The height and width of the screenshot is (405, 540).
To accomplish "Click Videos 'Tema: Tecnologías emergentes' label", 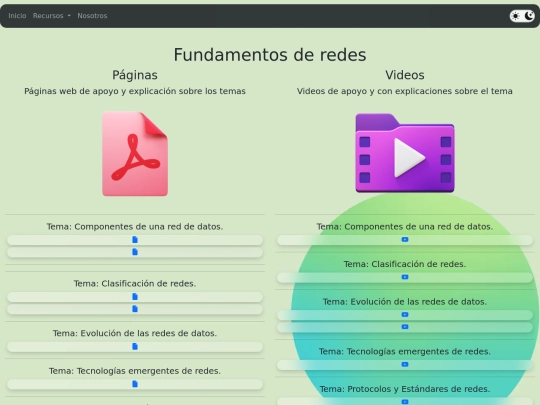I will coord(405,352).
